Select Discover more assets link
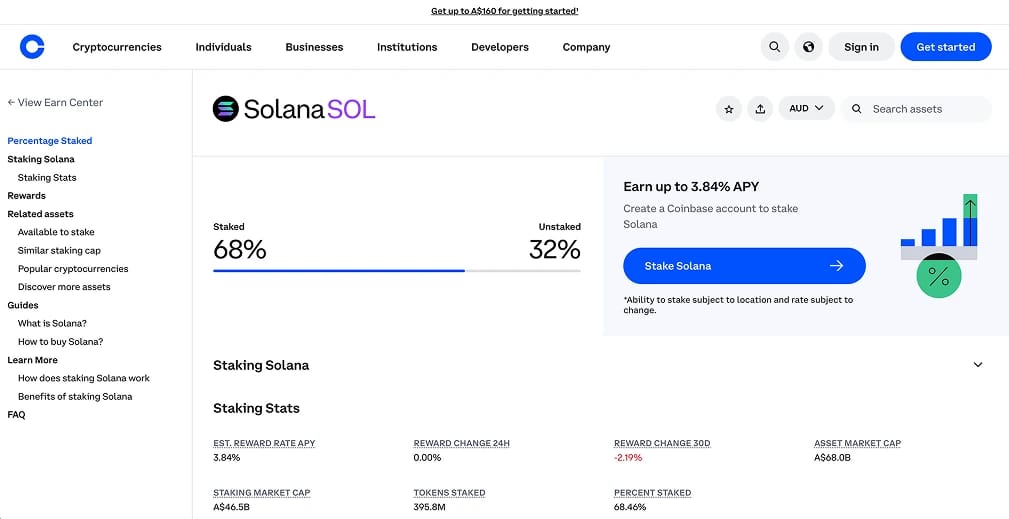The height and width of the screenshot is (519, 1009). point(64,287)
